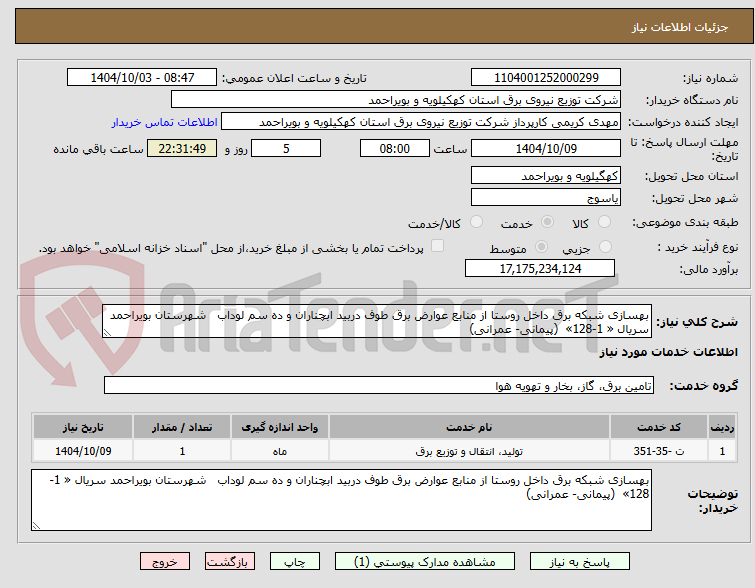Click the جزئیات اطلاعات نیاز header title
The width and height of the screenshot is (755, 588).
679,27
